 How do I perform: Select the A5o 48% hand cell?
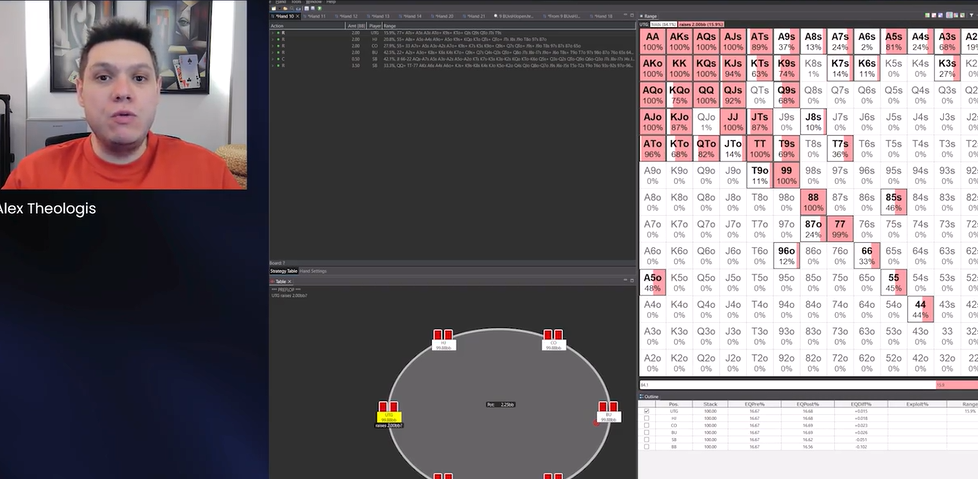652,283
